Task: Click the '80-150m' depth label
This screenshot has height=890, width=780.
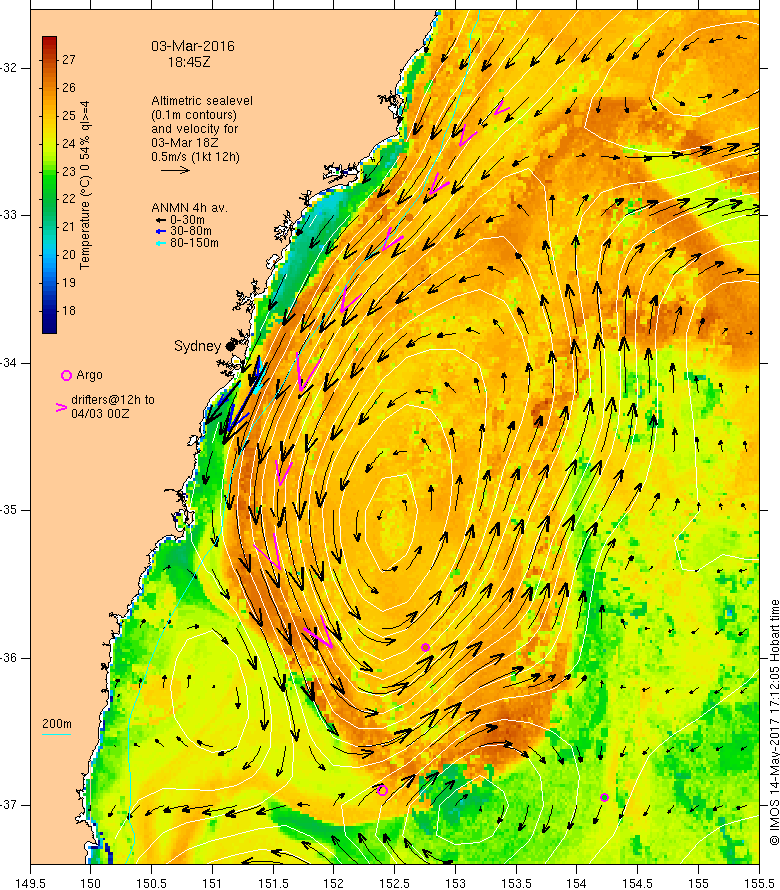Action: 194,243
